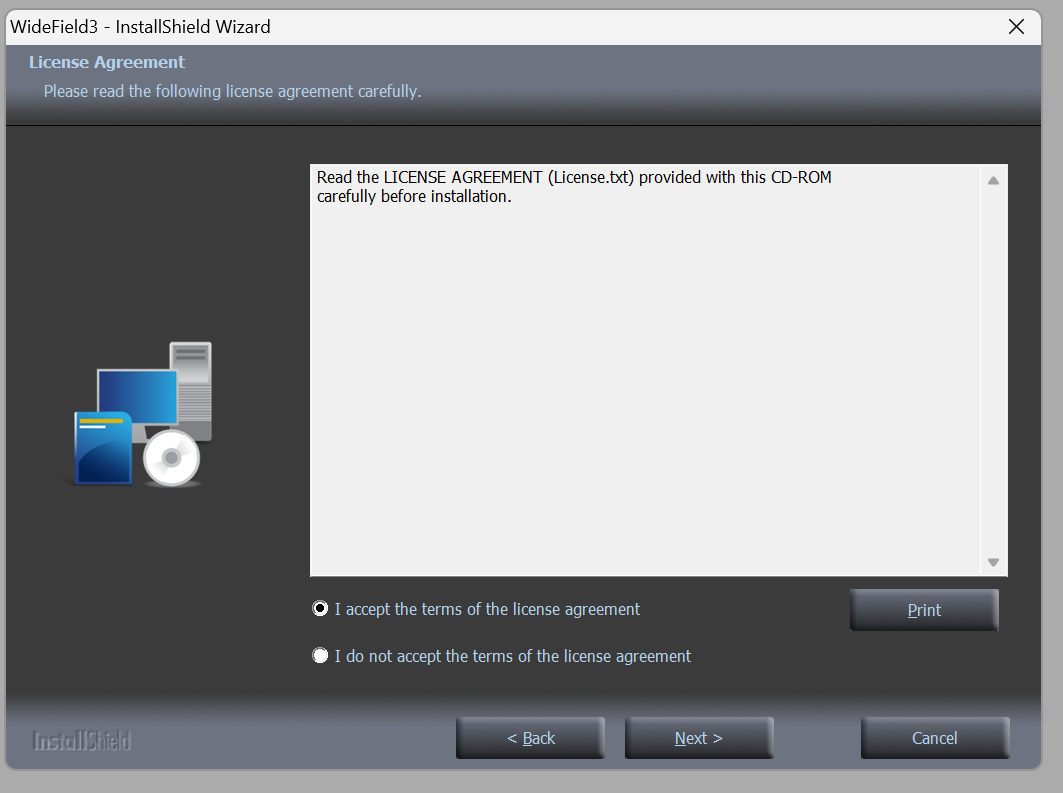1063x793 pixels.
Task: Close the WideField3 InstallShield Wizard window
Action: pos(1016,26)
